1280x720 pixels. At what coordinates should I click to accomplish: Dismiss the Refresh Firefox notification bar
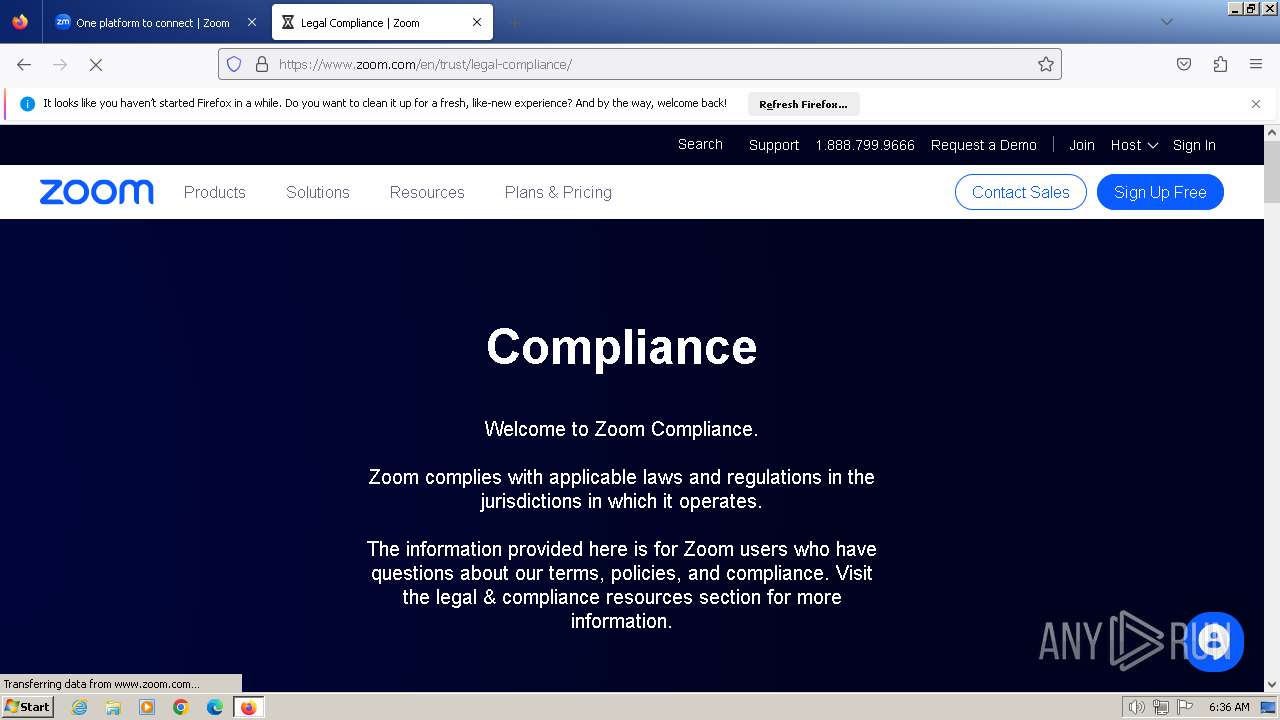pos(1256,104)
